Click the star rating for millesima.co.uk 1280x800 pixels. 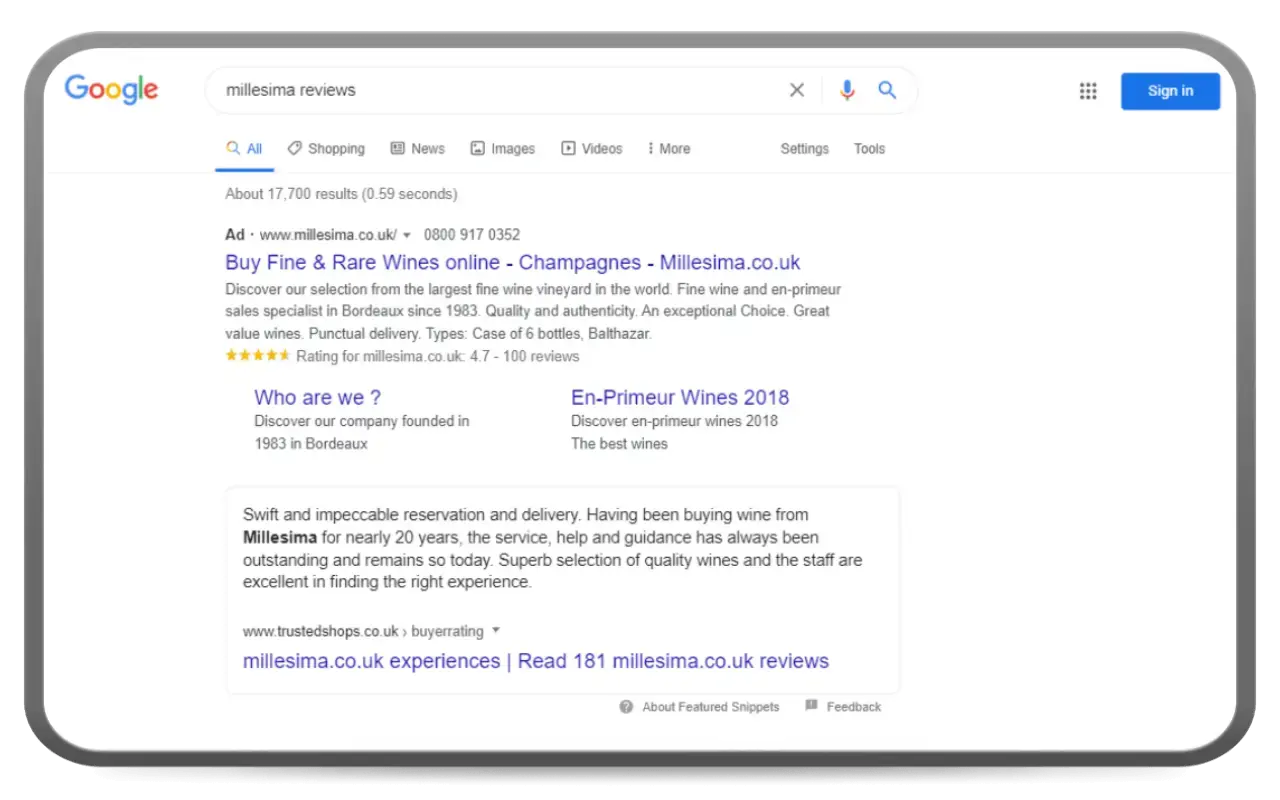tap(257, 356)
